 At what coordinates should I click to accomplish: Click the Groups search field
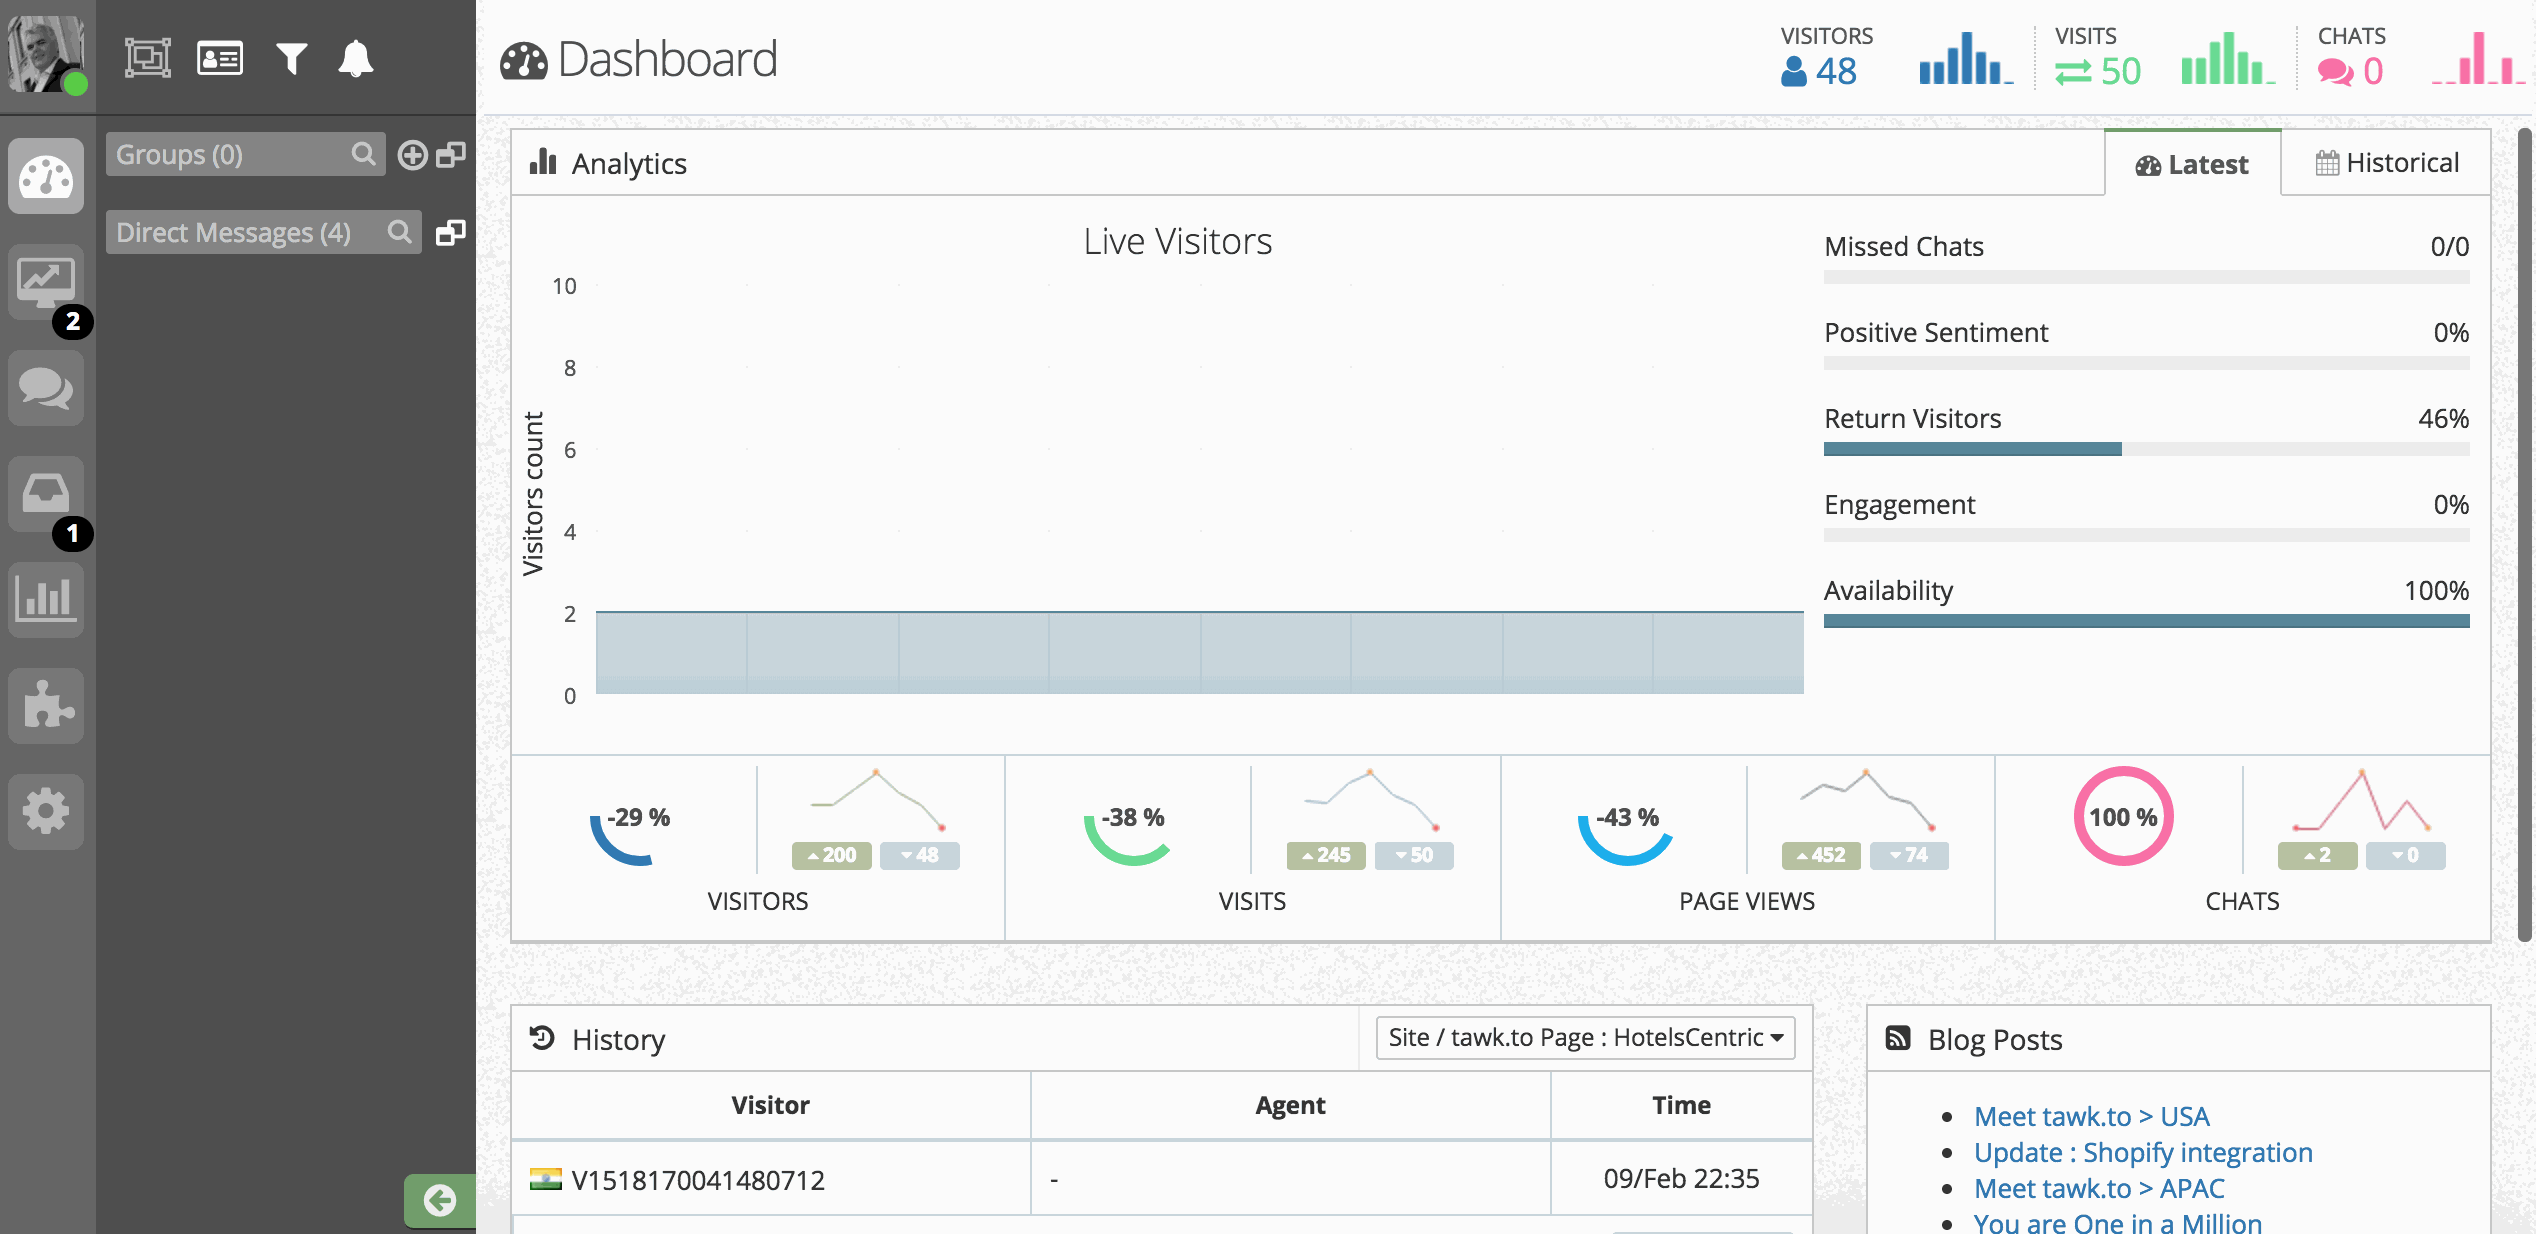tap(230, 155)
